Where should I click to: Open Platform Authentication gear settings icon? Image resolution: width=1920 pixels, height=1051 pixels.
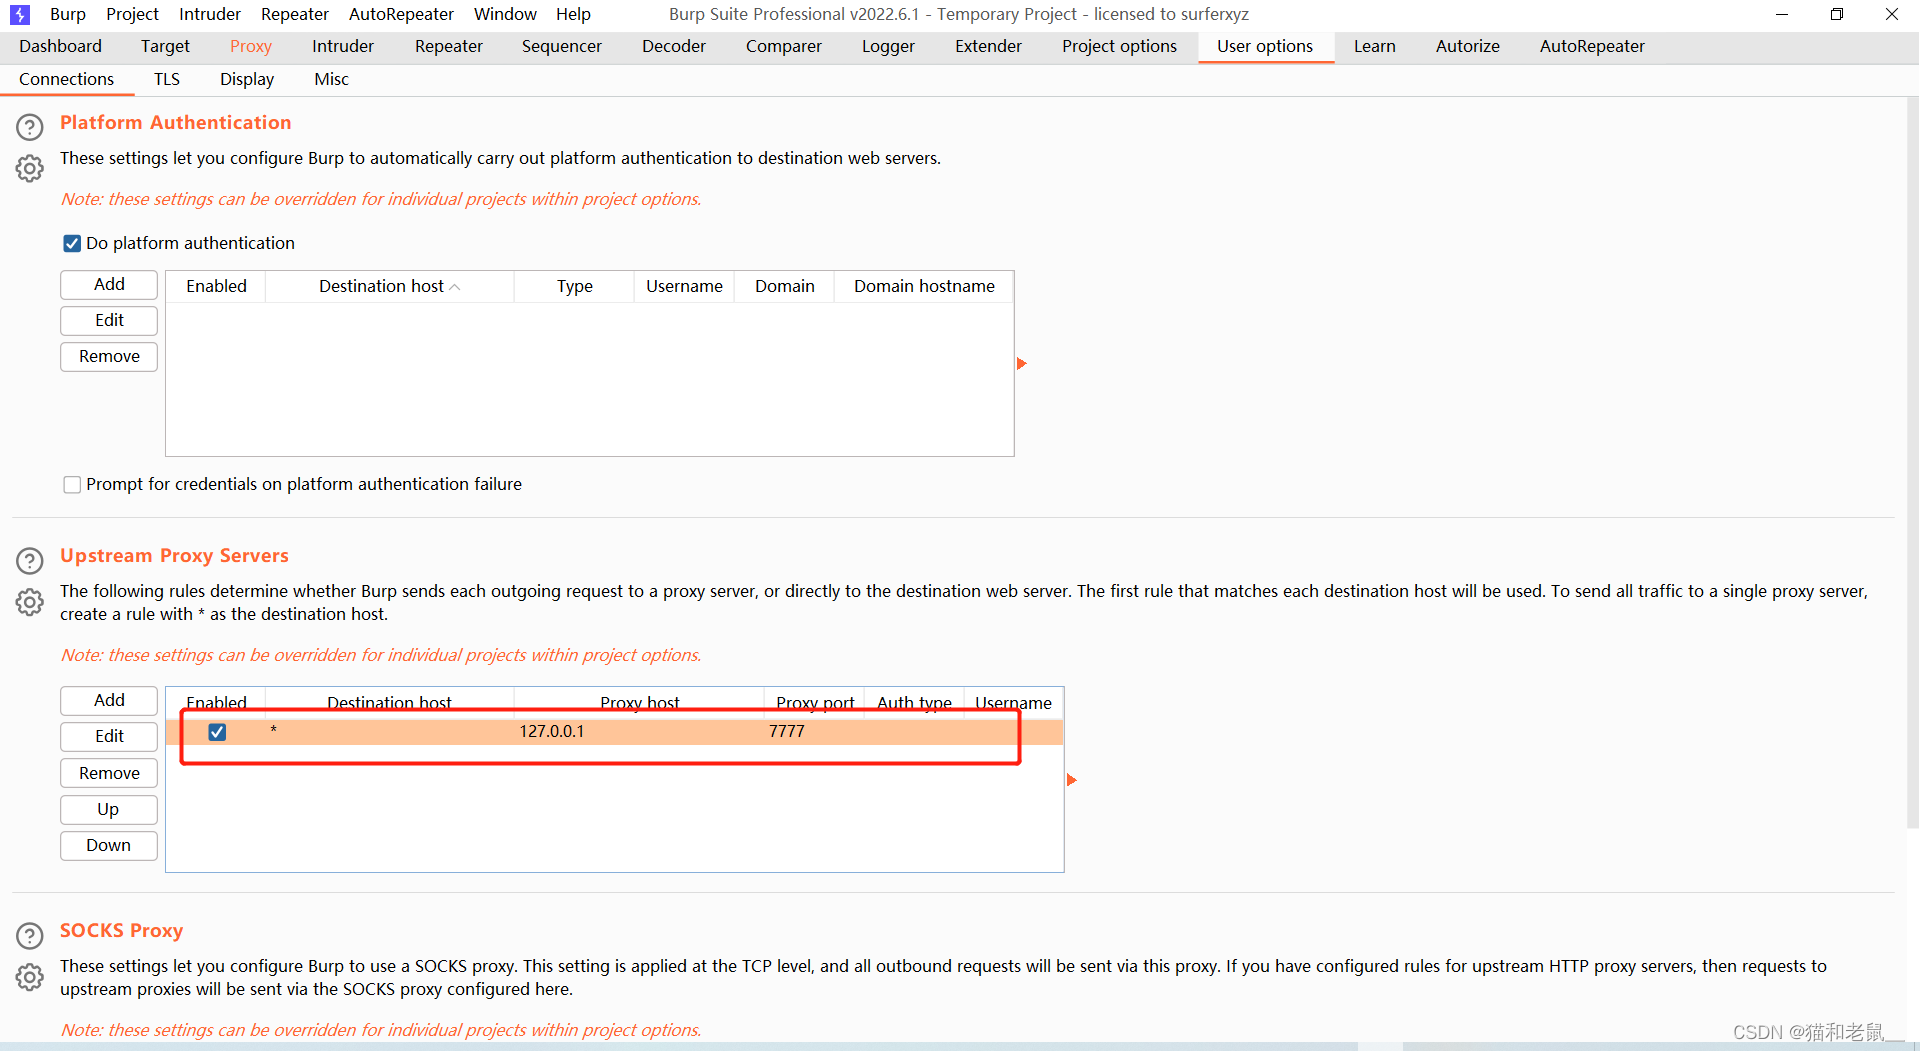click(30, 168)
